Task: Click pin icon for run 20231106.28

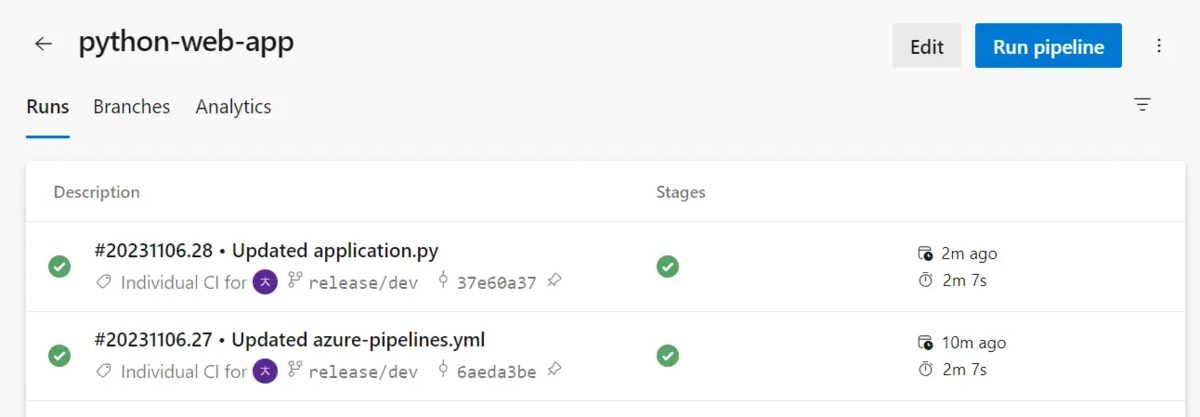Action: tap(554, 282)
